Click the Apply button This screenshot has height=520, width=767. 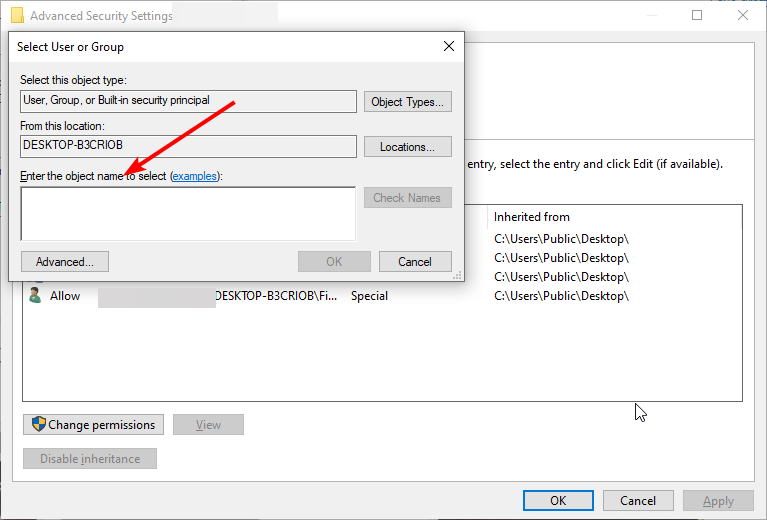(718, 500)
